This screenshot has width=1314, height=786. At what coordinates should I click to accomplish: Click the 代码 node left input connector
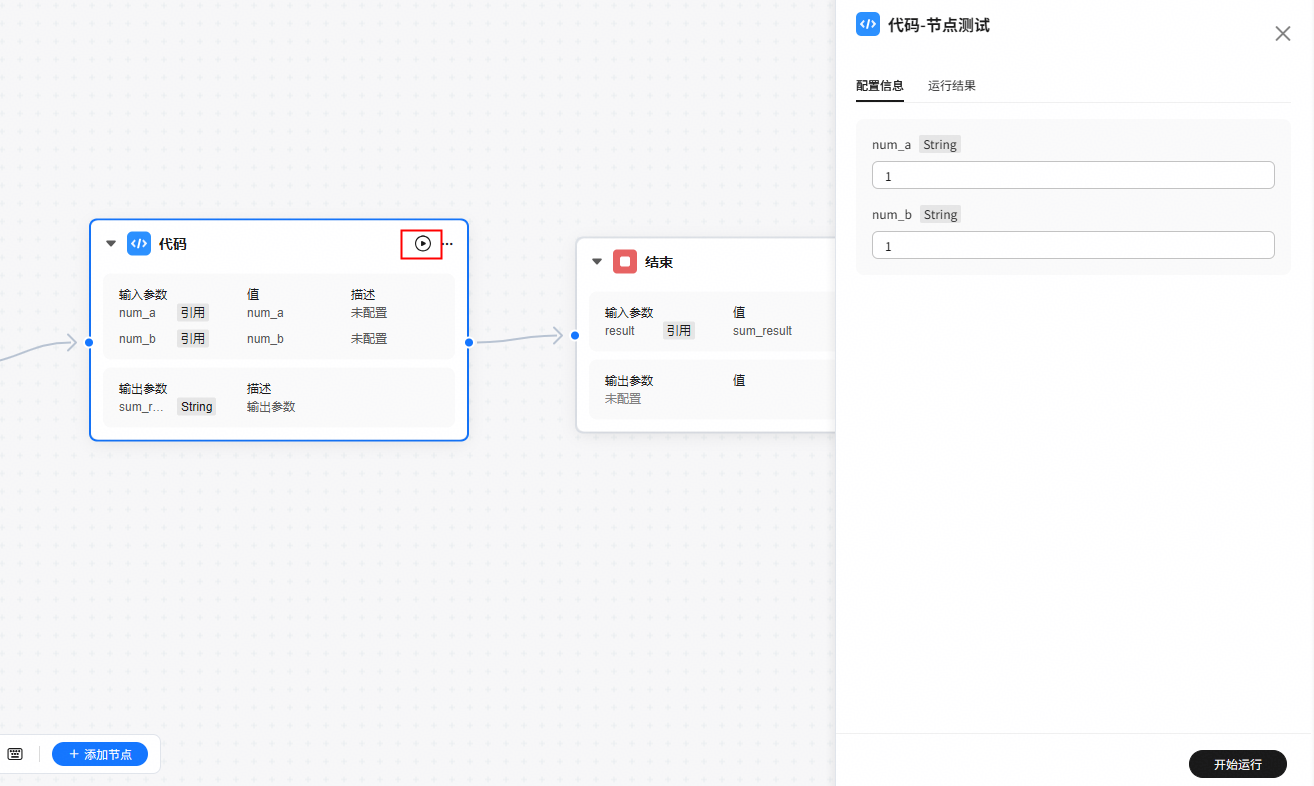(89, 343)
